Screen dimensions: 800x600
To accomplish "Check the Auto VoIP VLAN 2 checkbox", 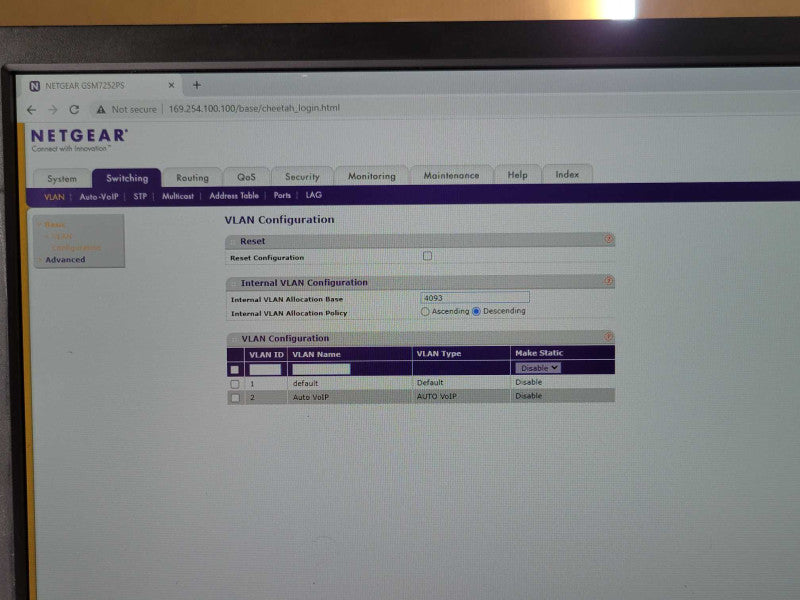I will click(x=235, y=397).
